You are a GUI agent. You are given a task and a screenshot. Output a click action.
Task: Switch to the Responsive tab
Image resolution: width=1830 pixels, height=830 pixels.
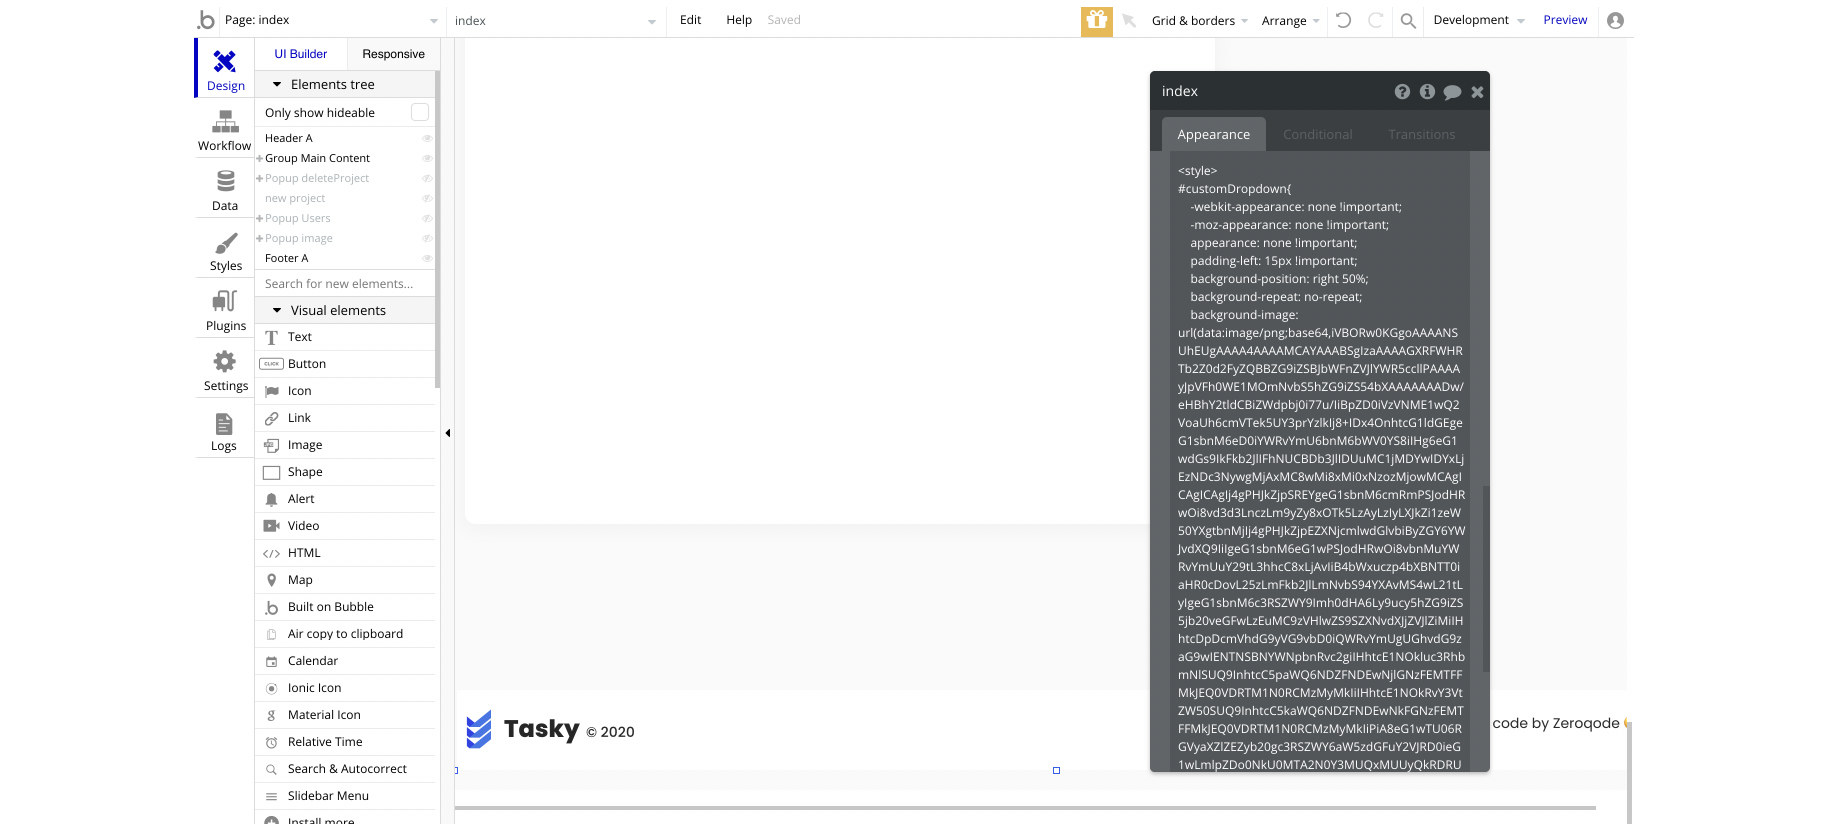(393, 54)
